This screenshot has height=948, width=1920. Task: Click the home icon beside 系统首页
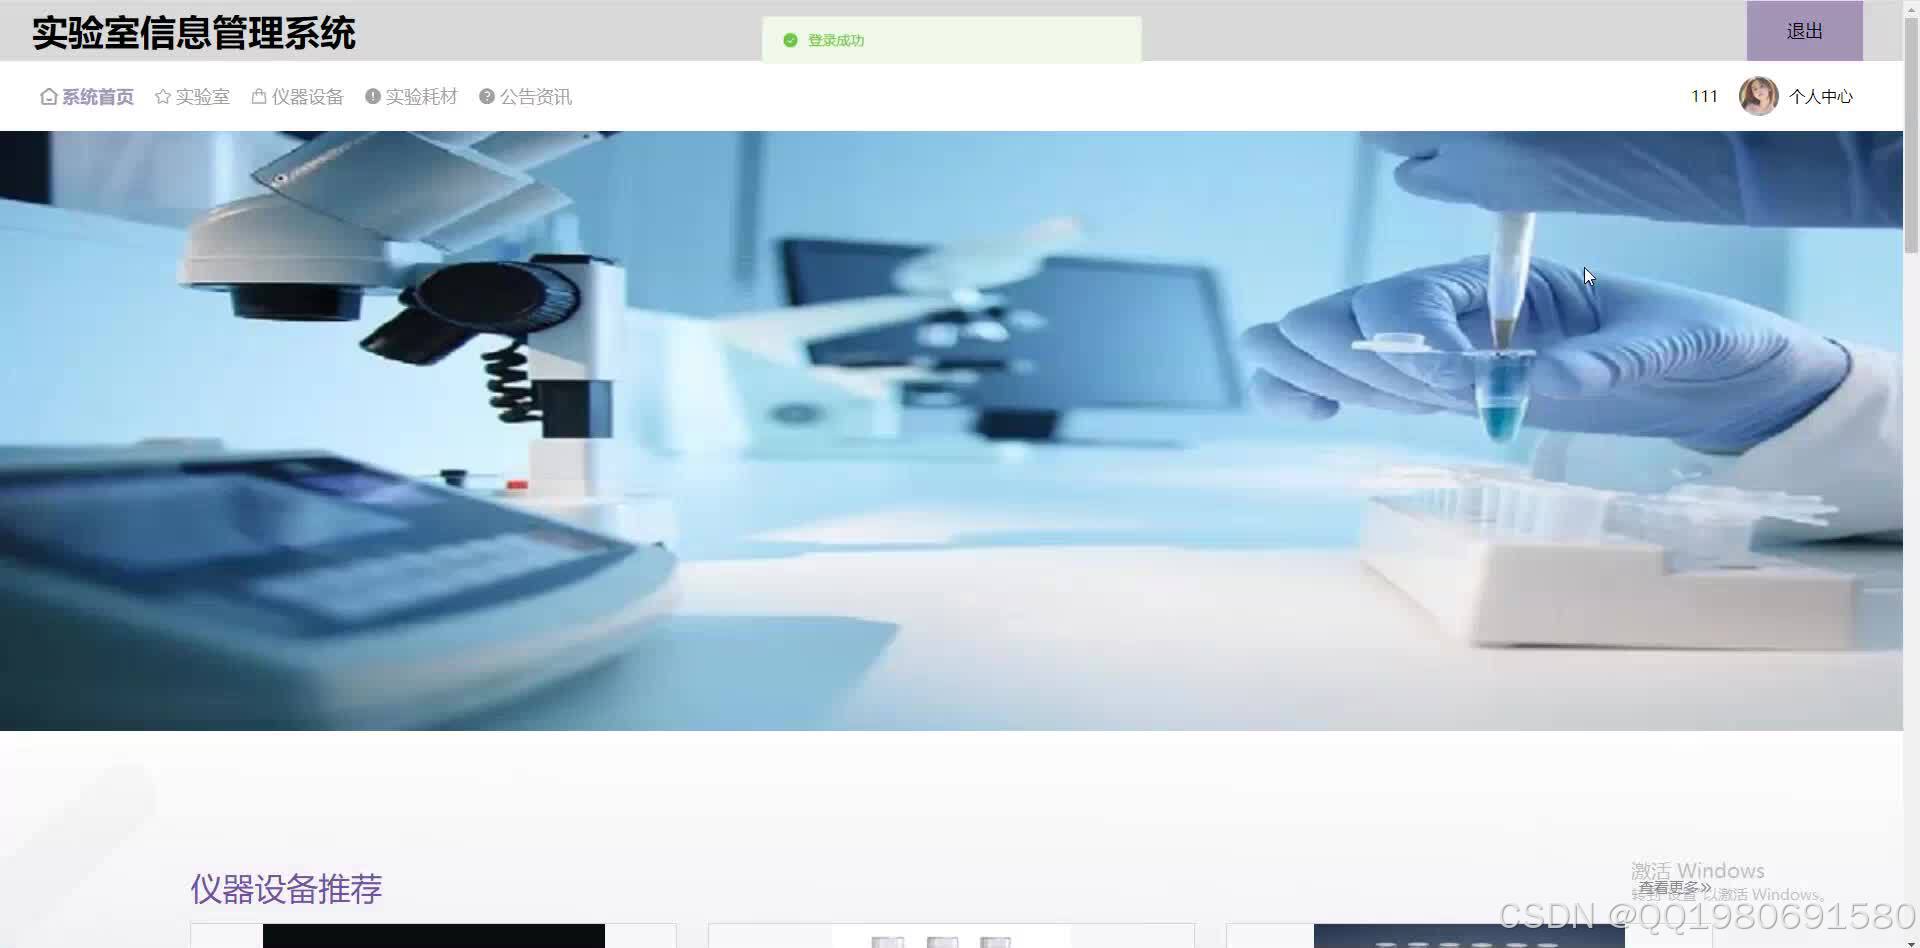pyautogui.click(x=48, y=97)
